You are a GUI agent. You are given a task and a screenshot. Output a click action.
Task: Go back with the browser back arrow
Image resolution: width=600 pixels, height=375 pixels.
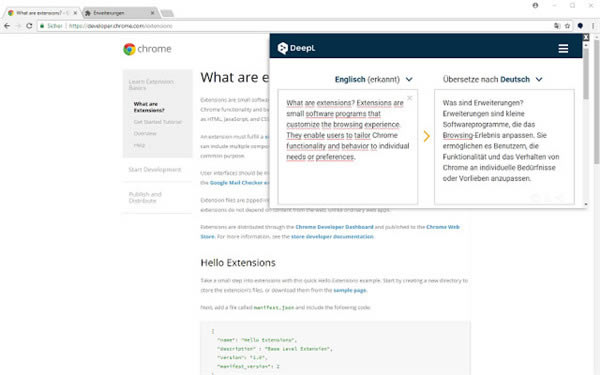click(7, 26)
